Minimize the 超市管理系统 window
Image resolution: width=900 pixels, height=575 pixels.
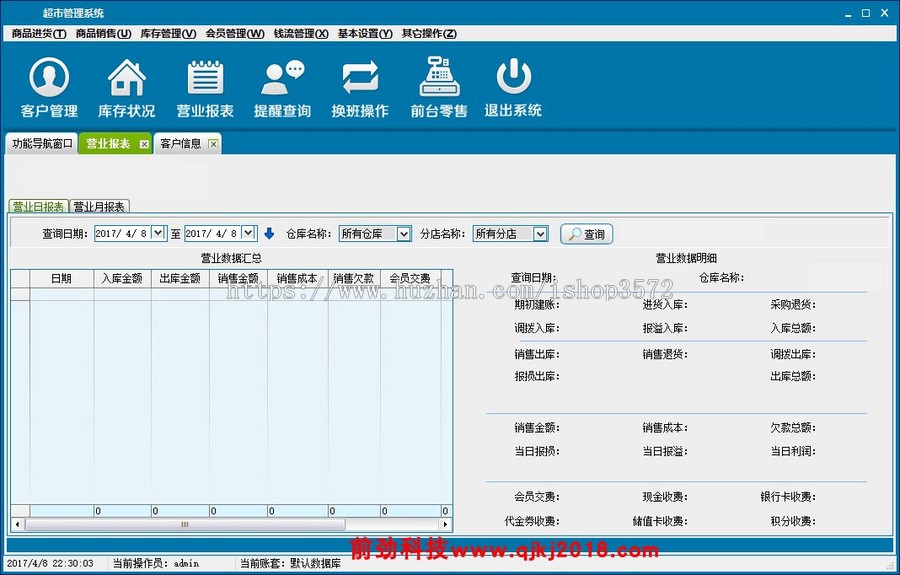click(848, 13)
